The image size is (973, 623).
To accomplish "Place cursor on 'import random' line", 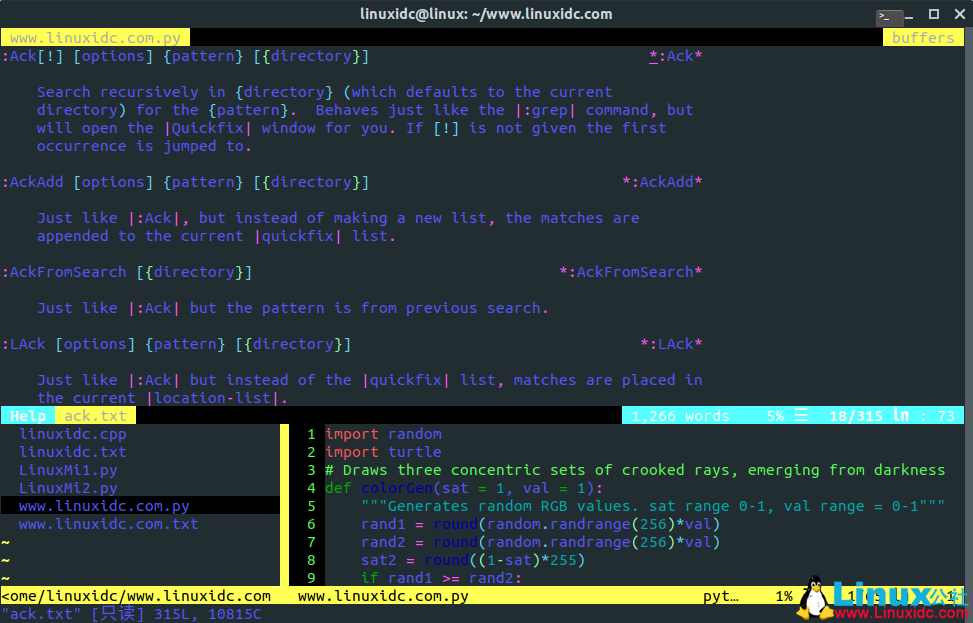I will pyautogui.click(x=383, y=434).
